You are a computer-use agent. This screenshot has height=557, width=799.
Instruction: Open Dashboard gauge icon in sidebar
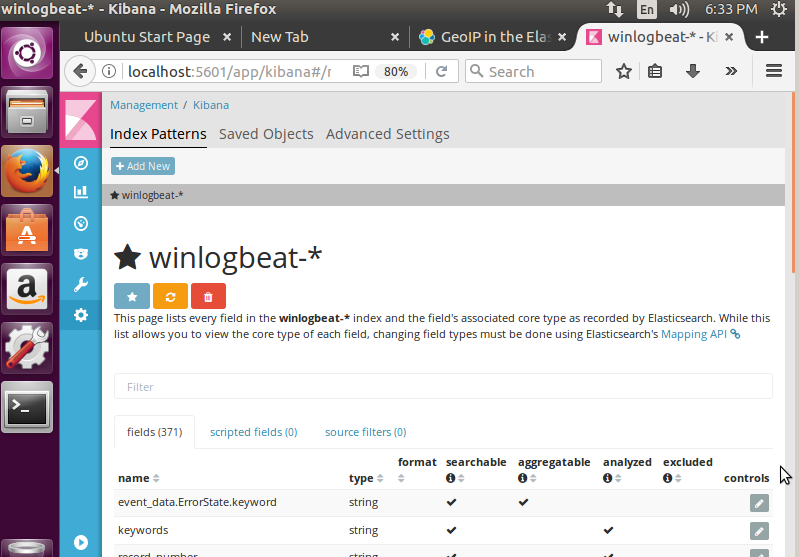click(81, 223)
